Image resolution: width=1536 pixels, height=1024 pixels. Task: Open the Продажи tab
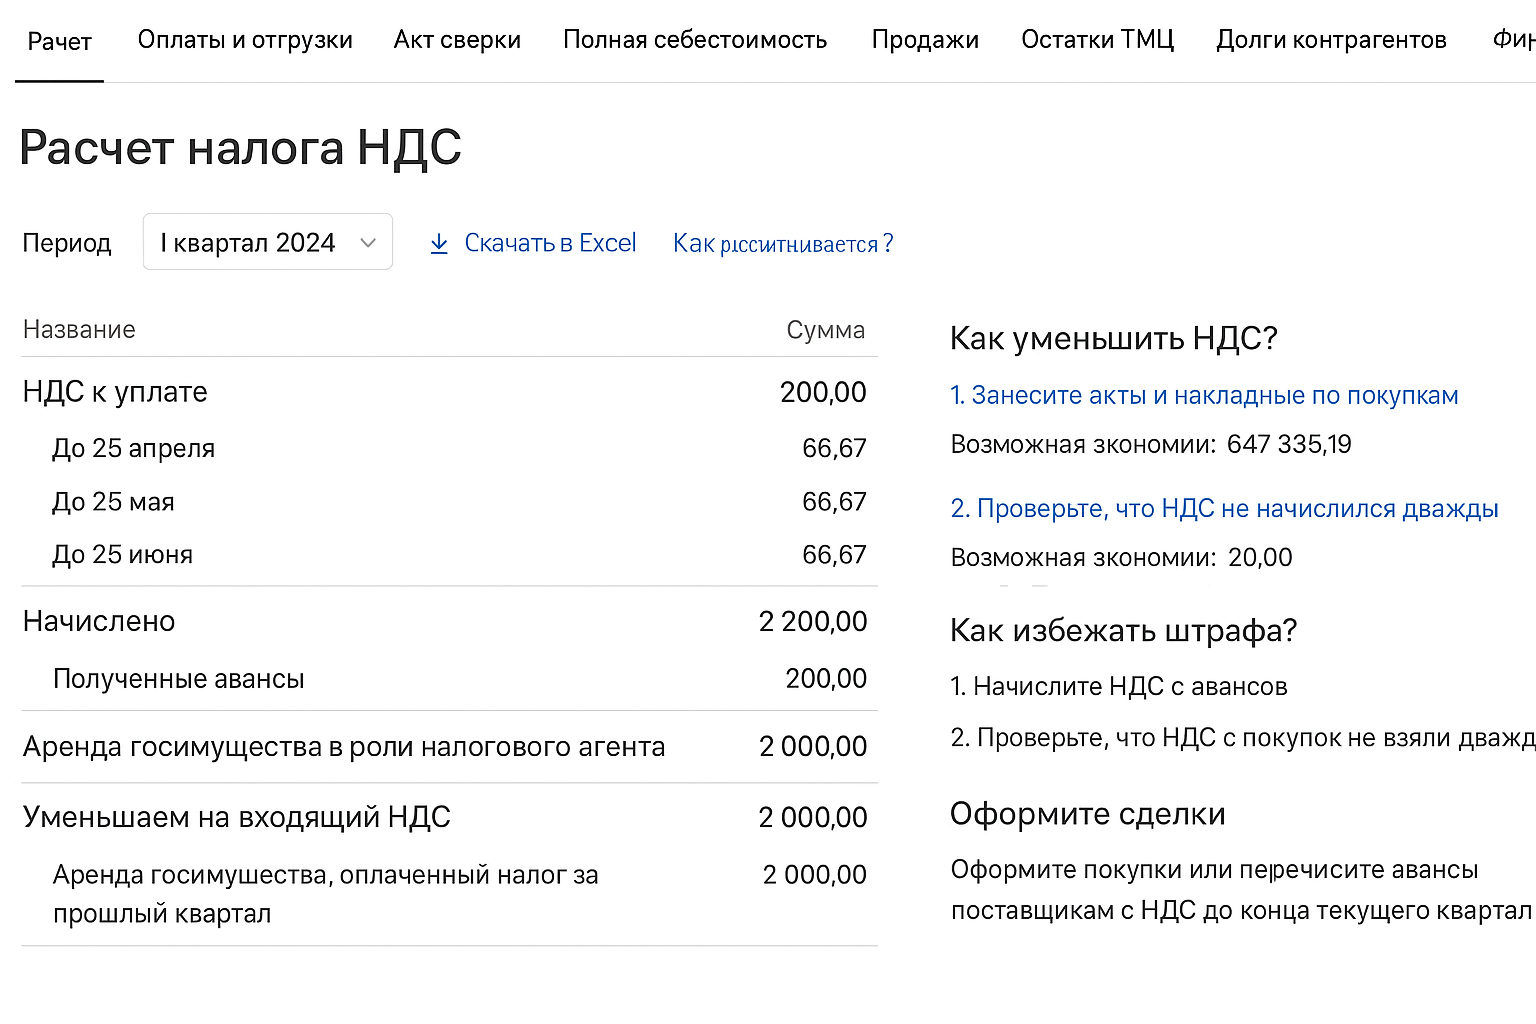pyautogui.click(x=925, y=40)
